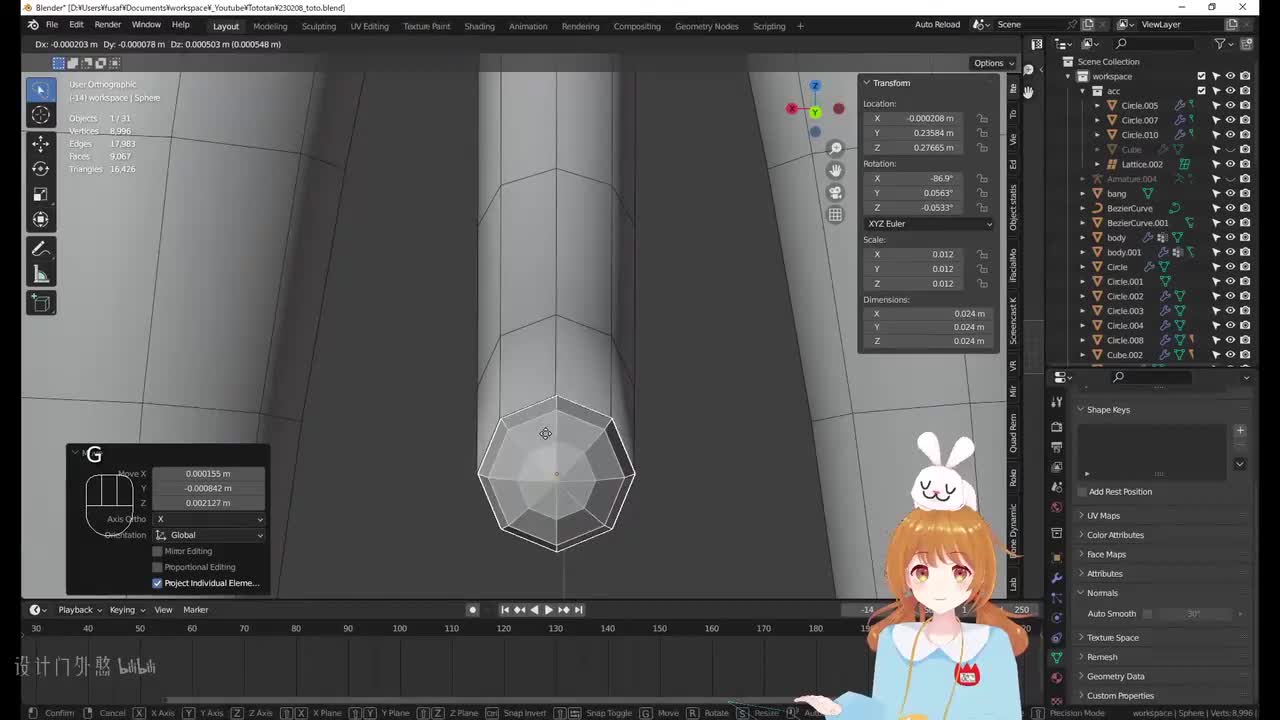Toggle auto keying record button
Image resolution: width=1280 pixels, height=720 pixels.
tap(473, 610)
